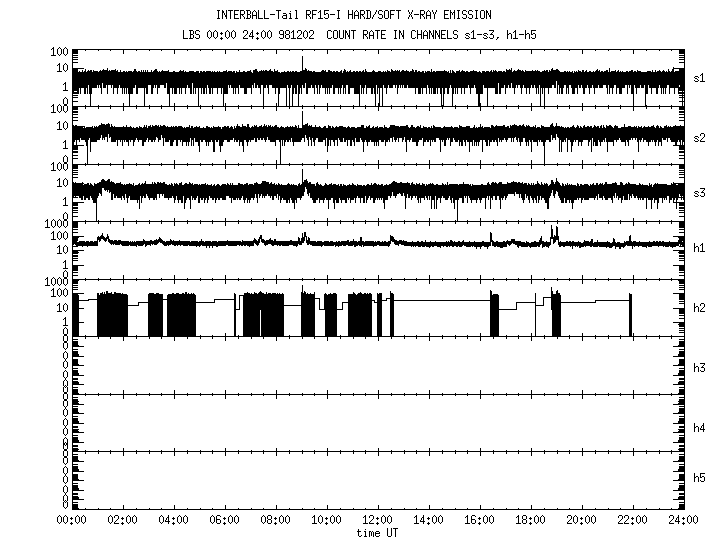Click the 04:00 time axis tick label
This screenshot has height=550, width=720.
coord(173,521)
